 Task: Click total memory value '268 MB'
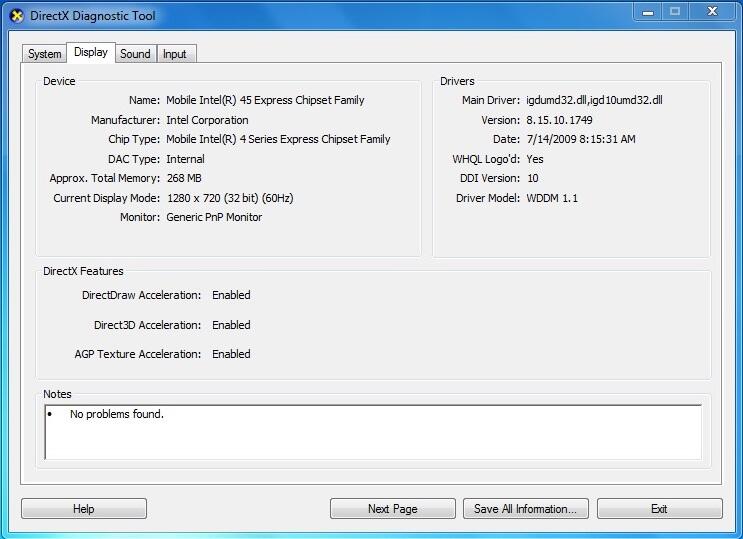pyautogui.click(x=184, y=178)
